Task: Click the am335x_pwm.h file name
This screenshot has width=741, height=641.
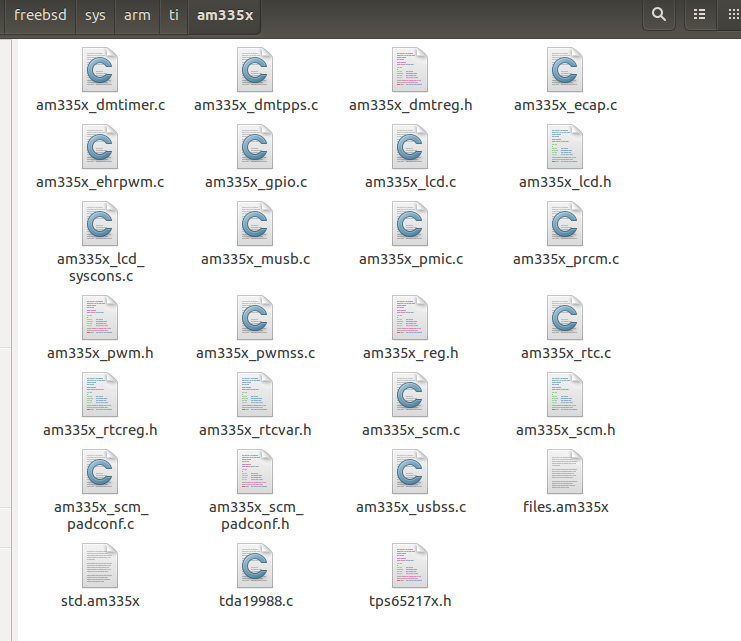Action: (x=100, y=353)
